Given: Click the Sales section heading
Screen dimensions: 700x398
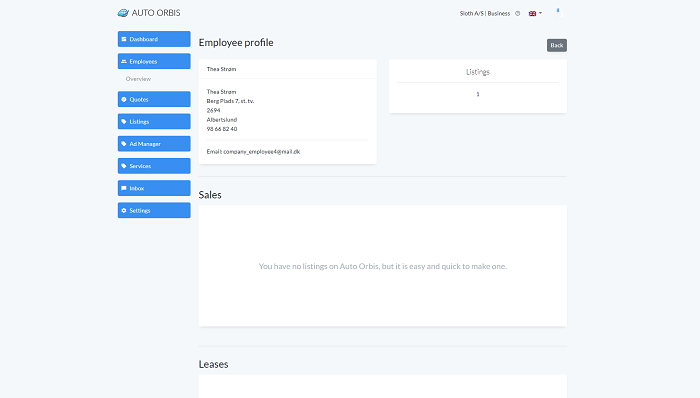Looking at the screenshot, I should tap(210, 195).
